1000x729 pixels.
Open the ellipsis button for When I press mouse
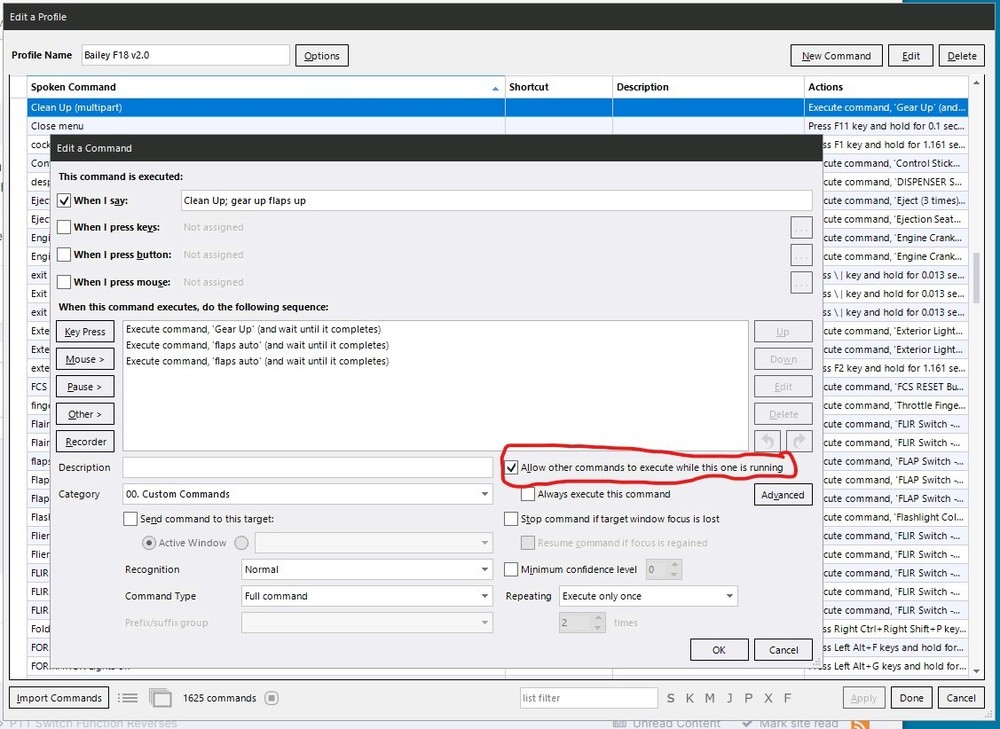(801, 283)
